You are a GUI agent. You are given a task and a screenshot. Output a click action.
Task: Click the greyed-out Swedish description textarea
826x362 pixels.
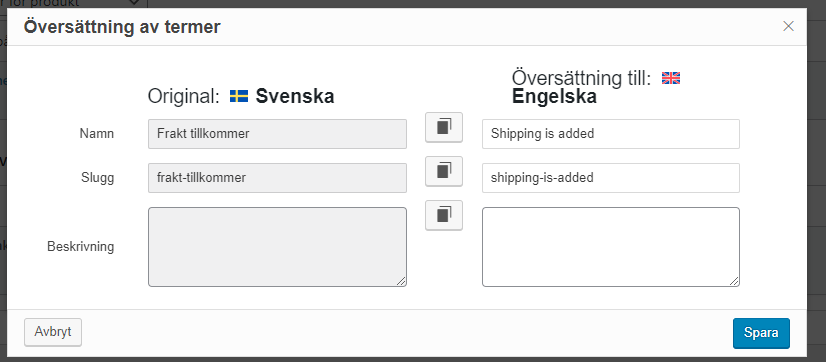tap(277, 247)
